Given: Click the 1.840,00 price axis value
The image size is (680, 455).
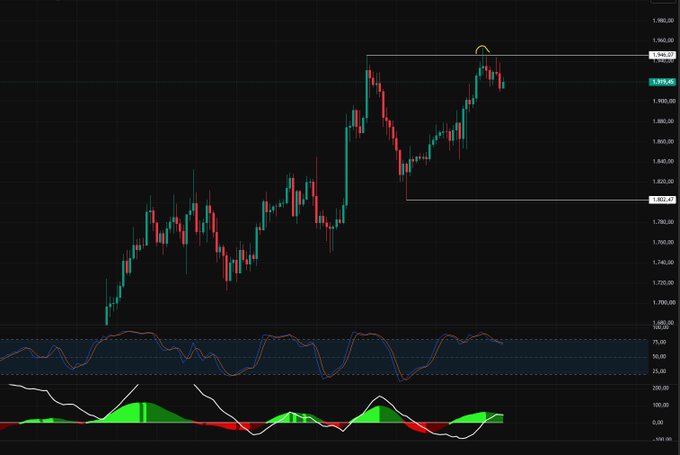Looking at the screenshot, I should tap(664, 161).
